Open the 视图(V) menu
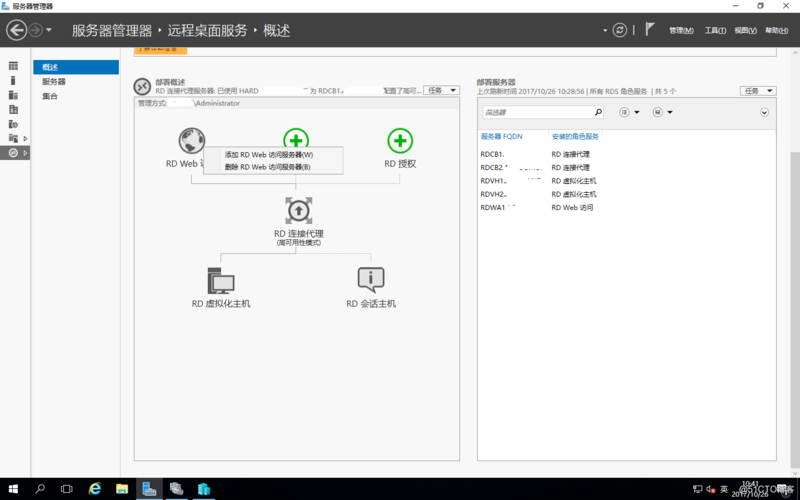Image resolution: width=800 pixels, height=500 pixels. click(x=745, y=31)
